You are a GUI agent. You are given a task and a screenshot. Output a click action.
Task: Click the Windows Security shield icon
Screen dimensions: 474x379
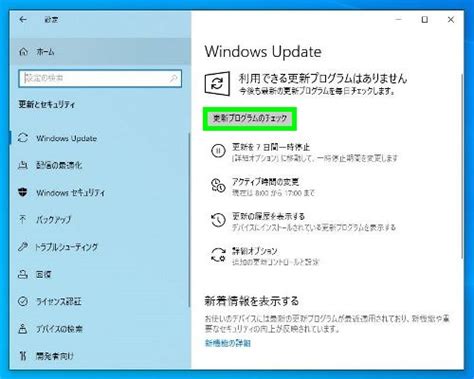click(23, 192)
